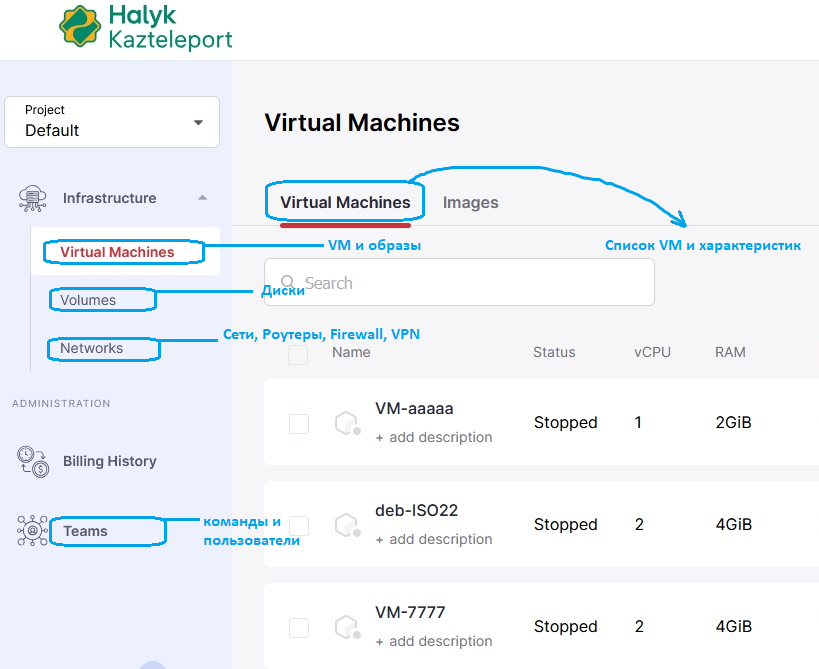Click the VM-7777 machine icon

[346, 627]
